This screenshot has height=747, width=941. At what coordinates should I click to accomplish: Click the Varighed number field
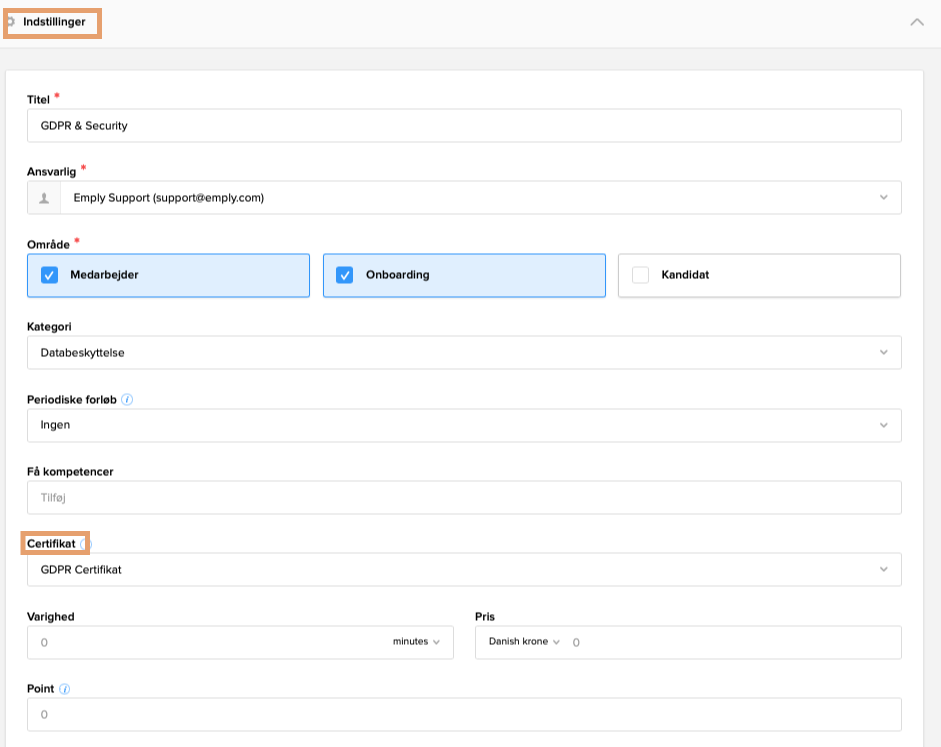200,643
